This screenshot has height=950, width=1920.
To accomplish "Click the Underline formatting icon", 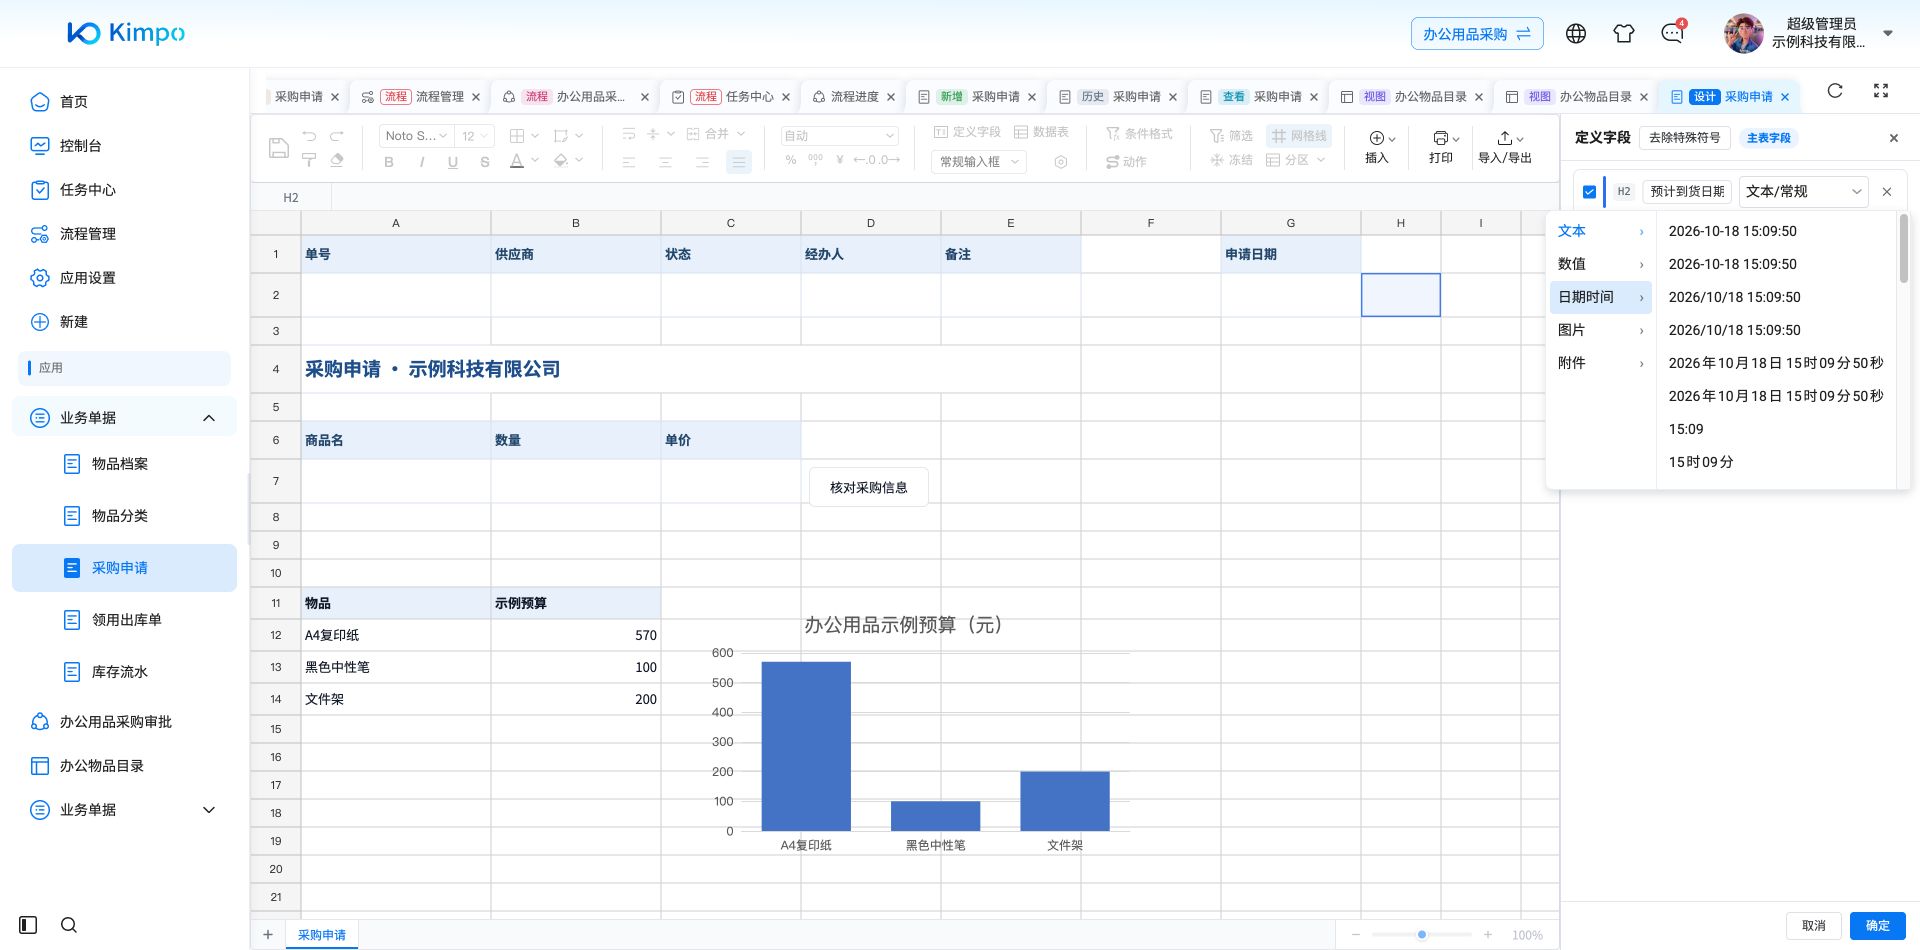I will coord(453,162).
